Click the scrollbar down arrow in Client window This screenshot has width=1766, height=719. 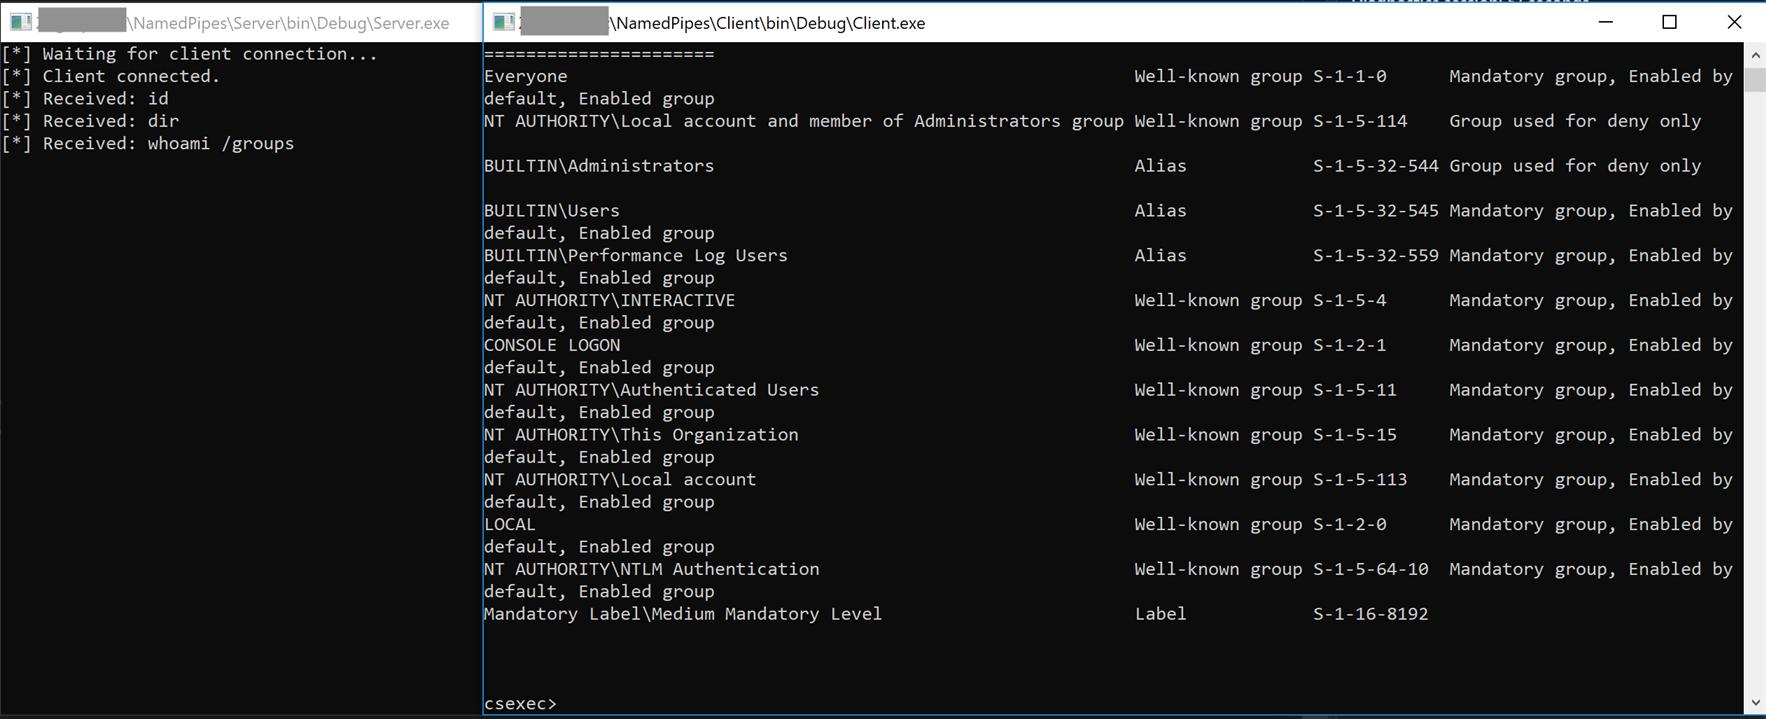coord(1755,703)
